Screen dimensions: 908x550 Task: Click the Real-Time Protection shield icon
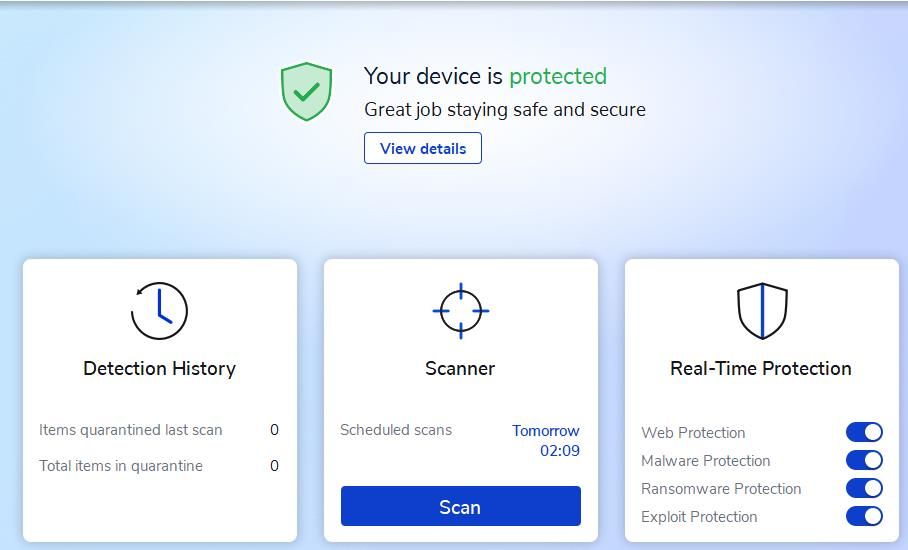pos(762,311)
